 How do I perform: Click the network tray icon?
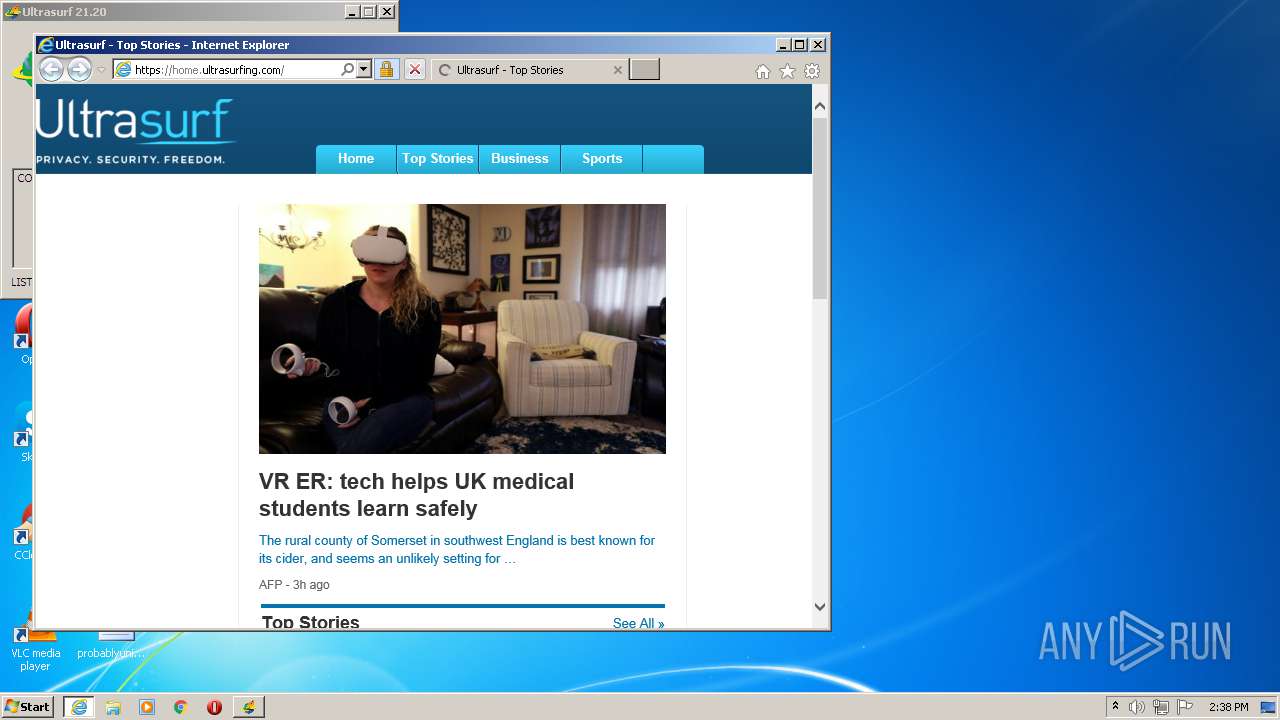(x=1161, y=707)
